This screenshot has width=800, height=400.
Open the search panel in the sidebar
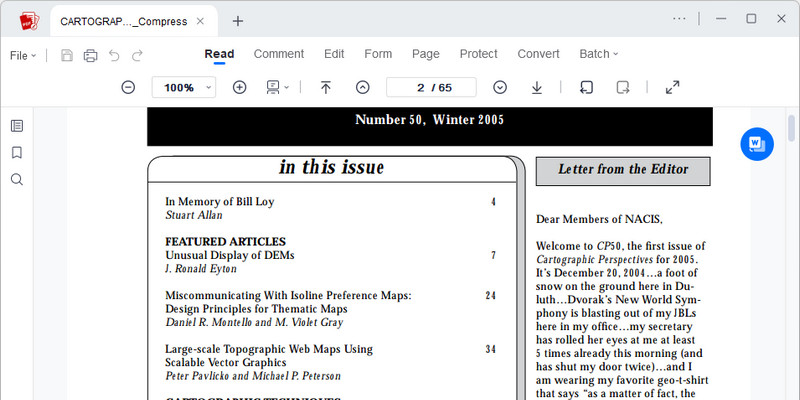(17, 180)
